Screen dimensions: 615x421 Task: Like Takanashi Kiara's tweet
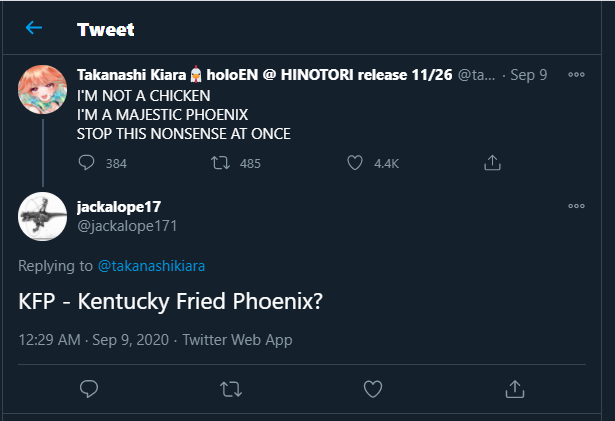[354, 162]
